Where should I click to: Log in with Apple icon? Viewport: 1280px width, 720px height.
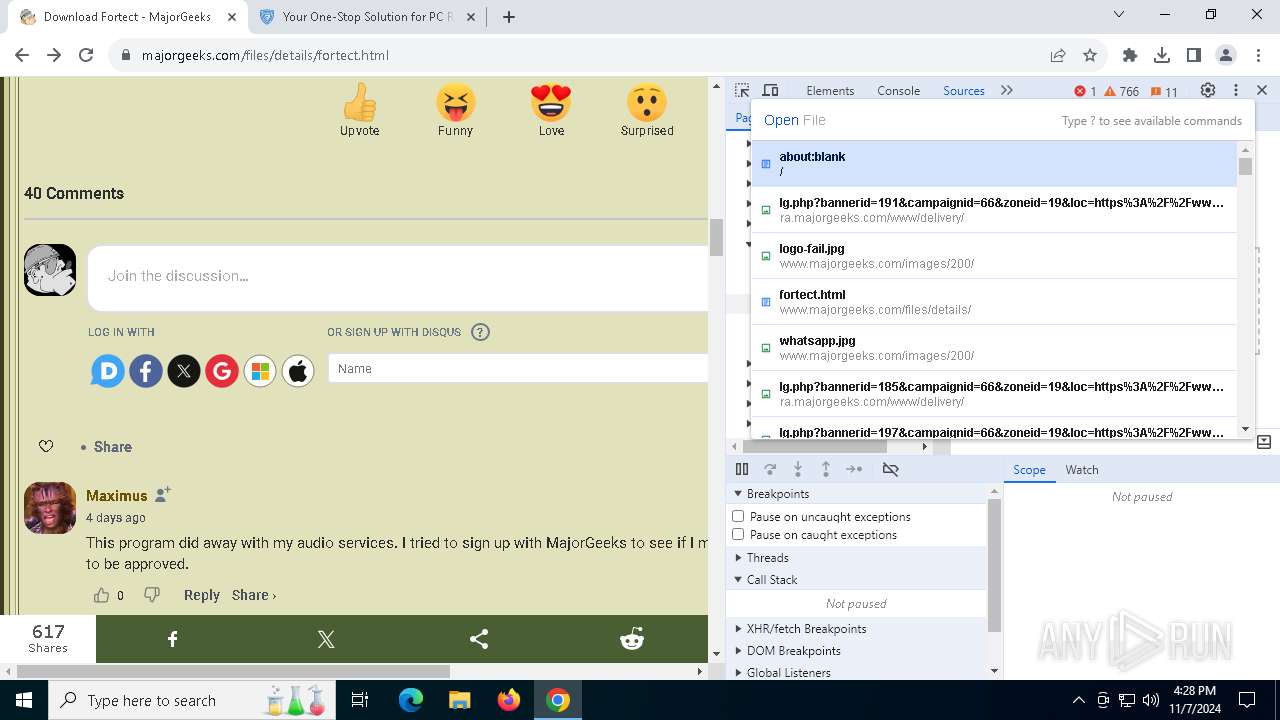coord(298,371)
